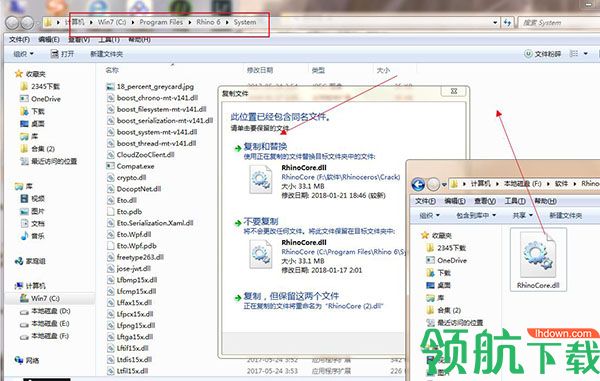
Task: Open the 查看(V) menu in F: drive window
Action: (x=485, y=201)
